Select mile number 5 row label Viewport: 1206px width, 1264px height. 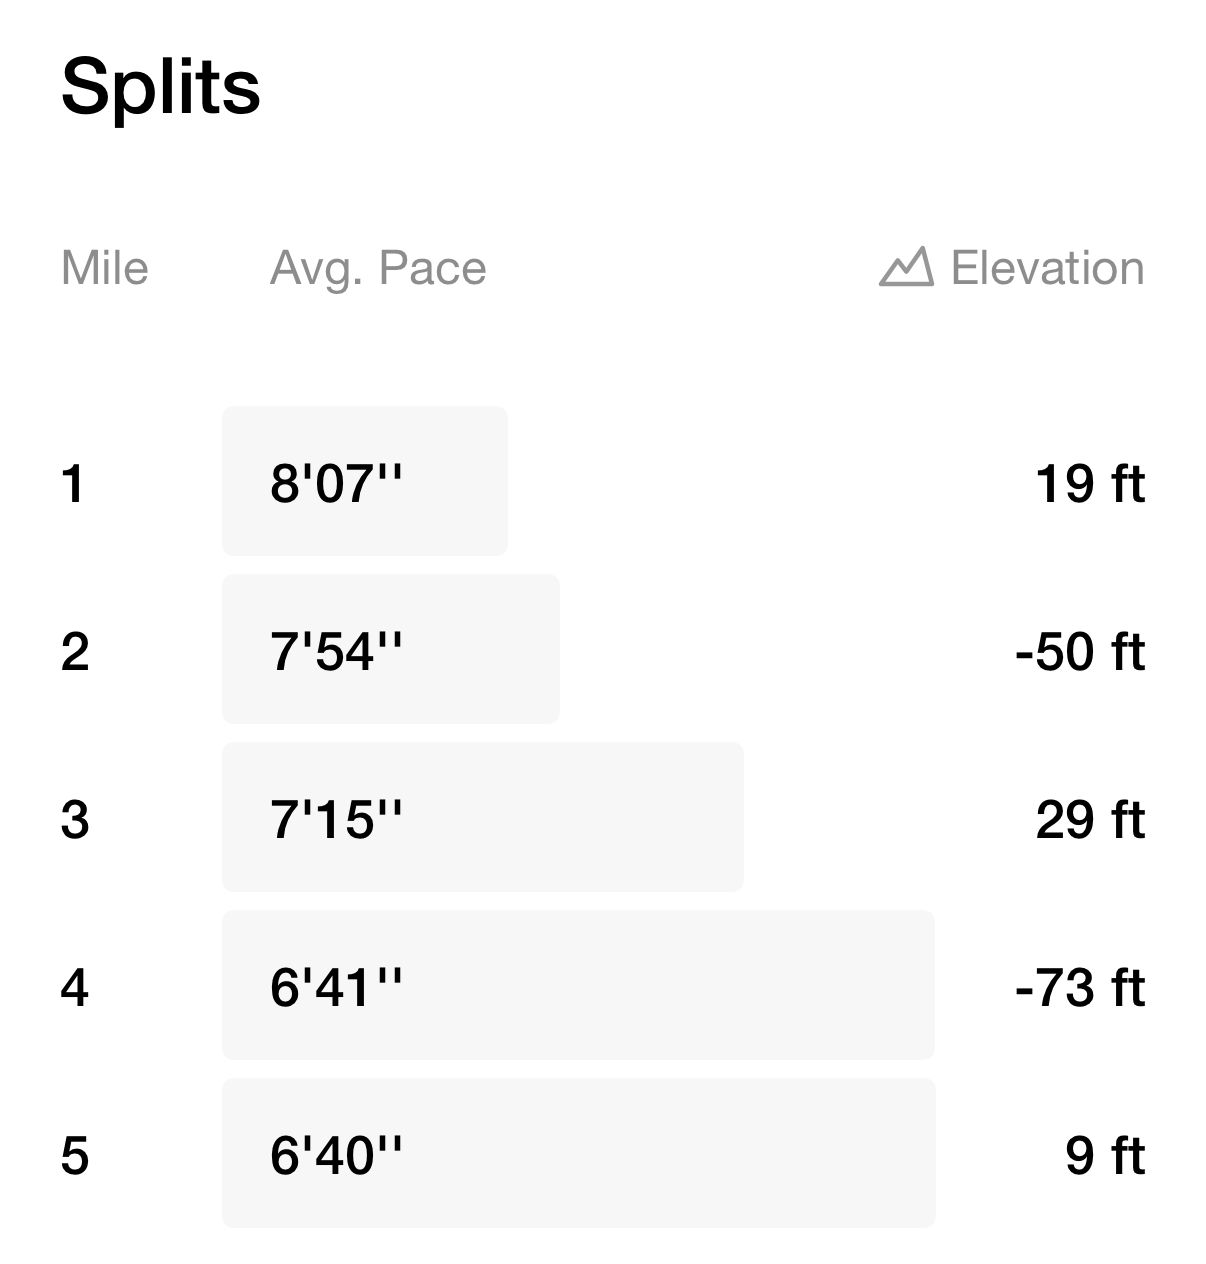click(75, 1156)
